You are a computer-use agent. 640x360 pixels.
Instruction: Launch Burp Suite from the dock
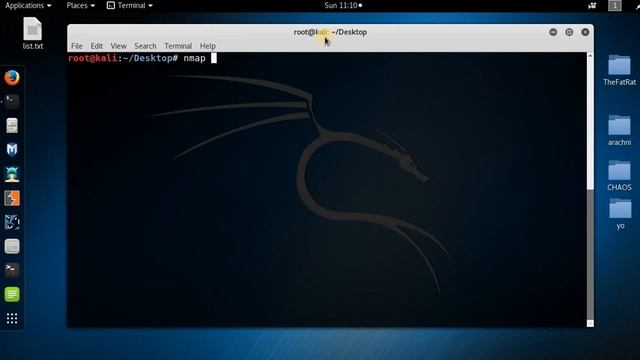coord(12,198)
